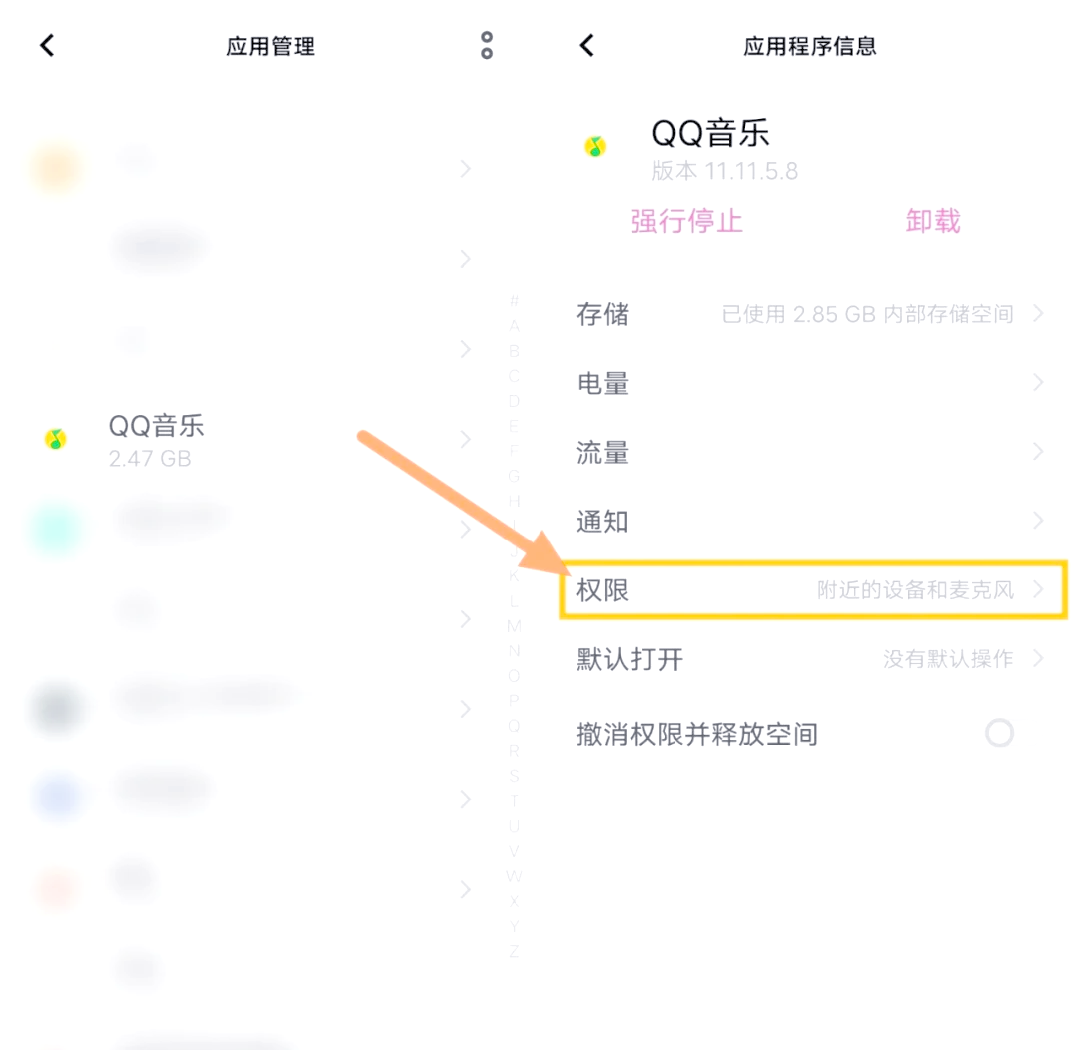Open the 默认打开 settings row
Screen dimensions: 1080x1050
(x=810, y=659)
